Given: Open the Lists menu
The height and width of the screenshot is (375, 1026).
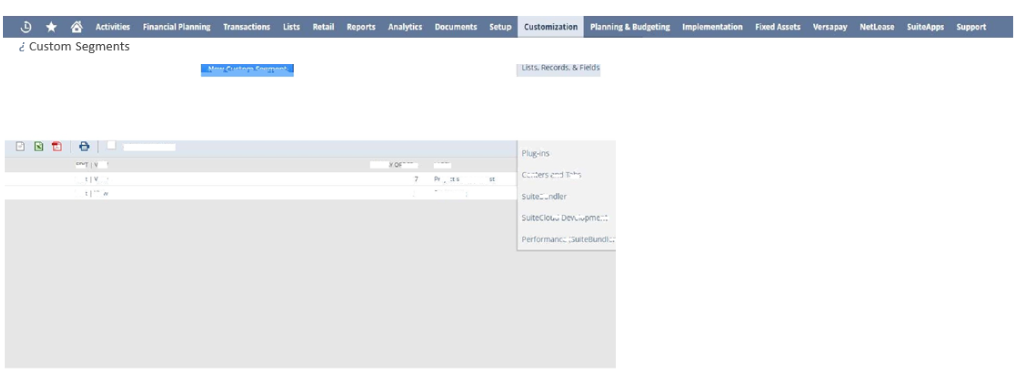Looking at the screenshot, I should [x=292, y=27].
